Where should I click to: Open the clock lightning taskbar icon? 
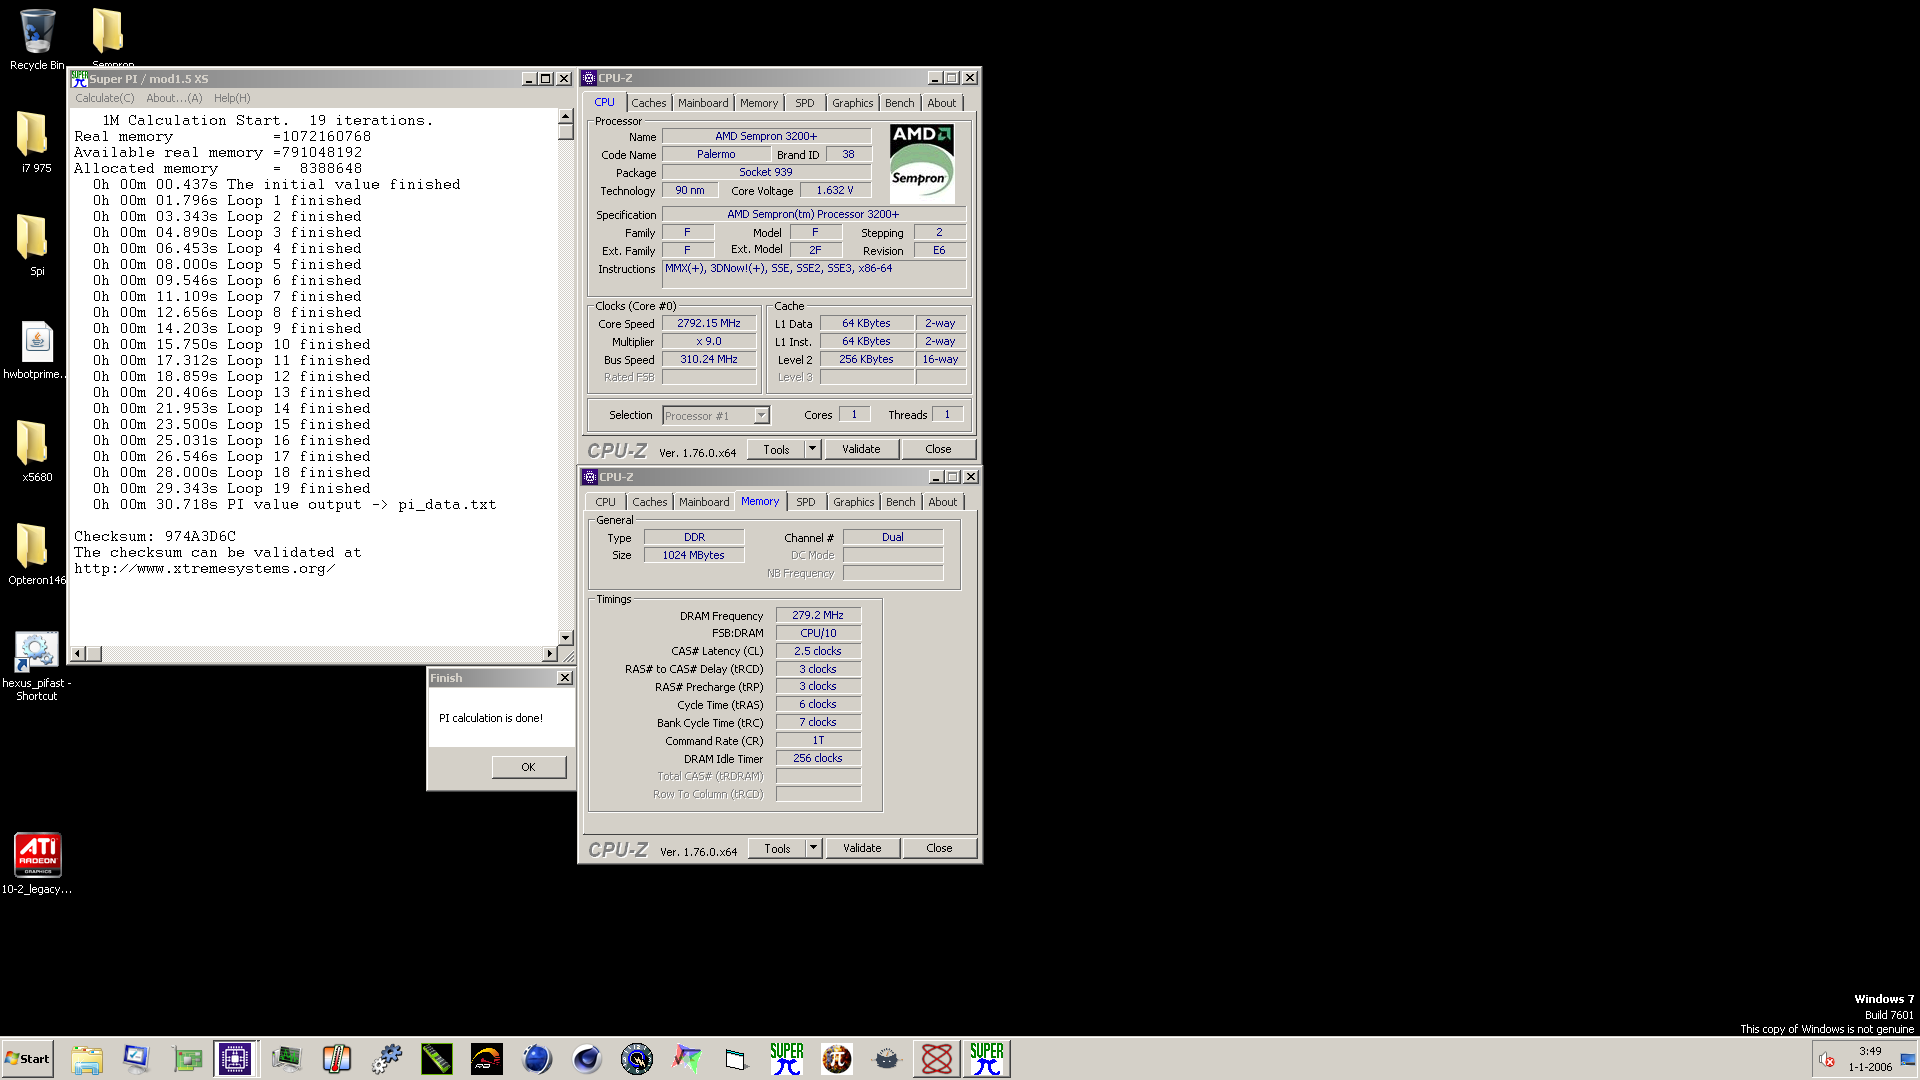click(637, 1059)
